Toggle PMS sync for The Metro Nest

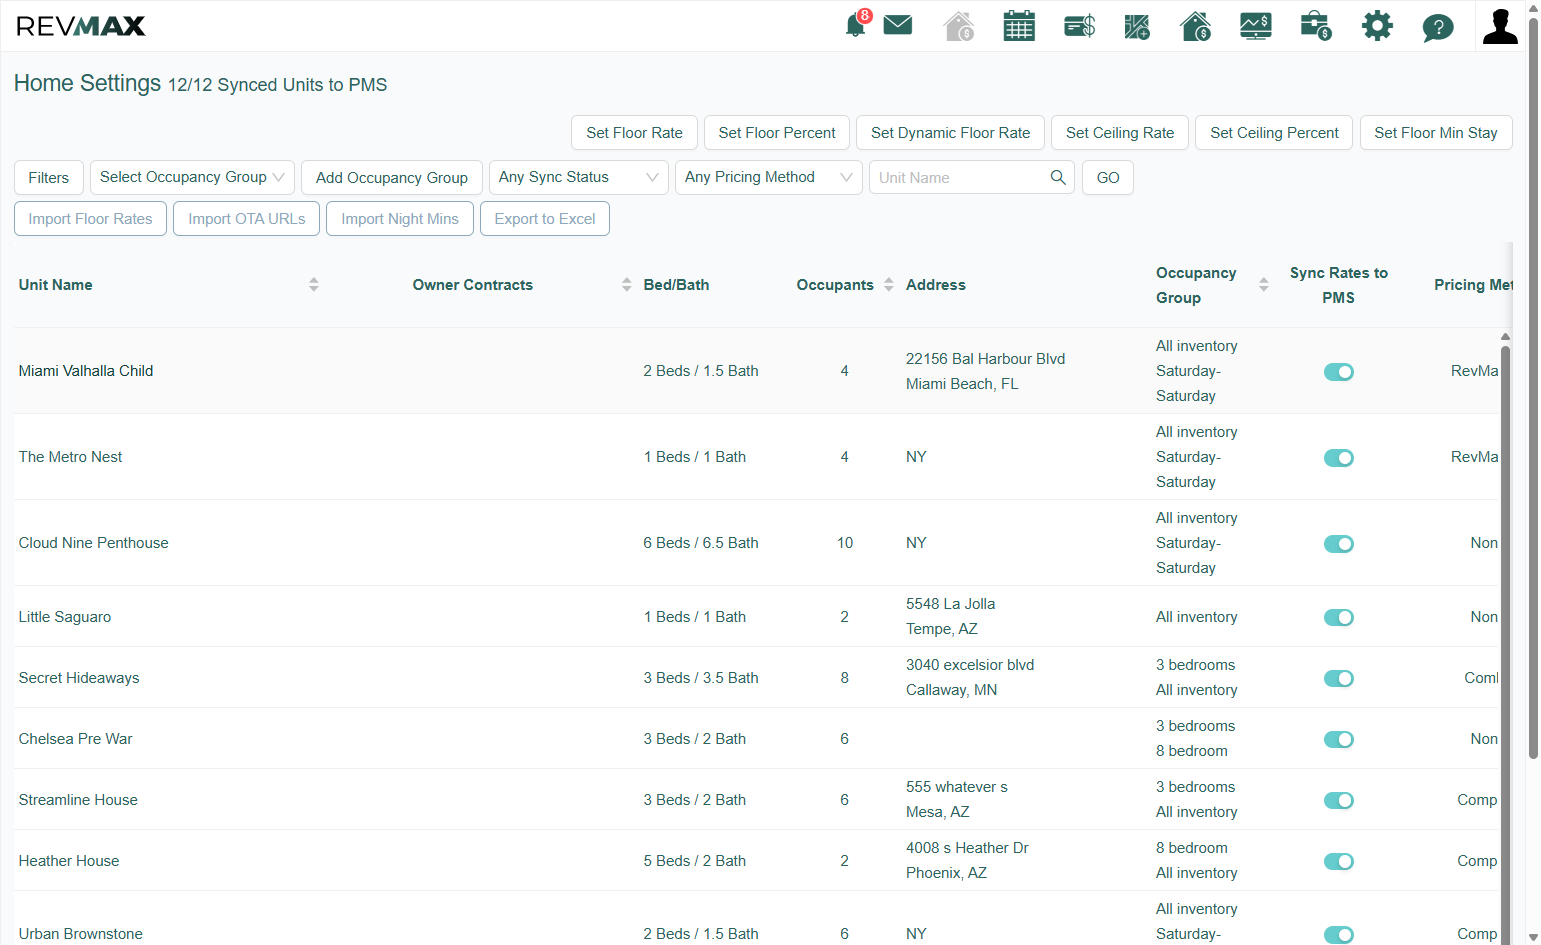1338,458
